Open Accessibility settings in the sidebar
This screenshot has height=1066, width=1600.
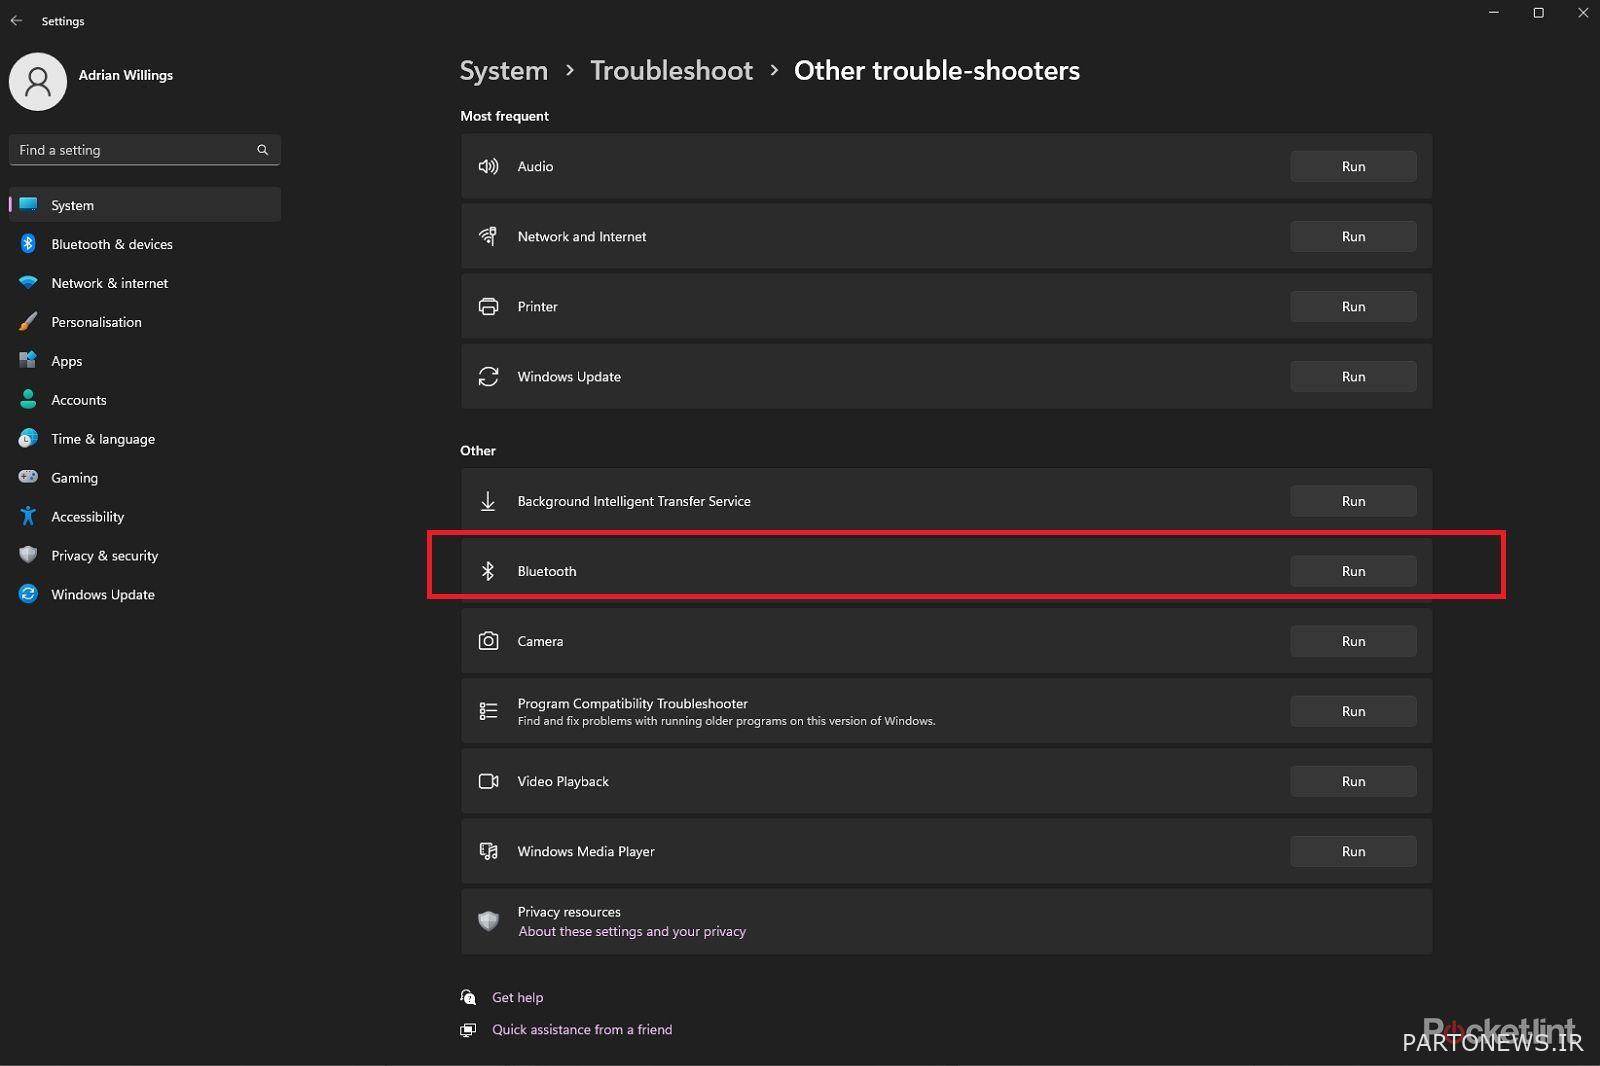[x=145, y=517]
